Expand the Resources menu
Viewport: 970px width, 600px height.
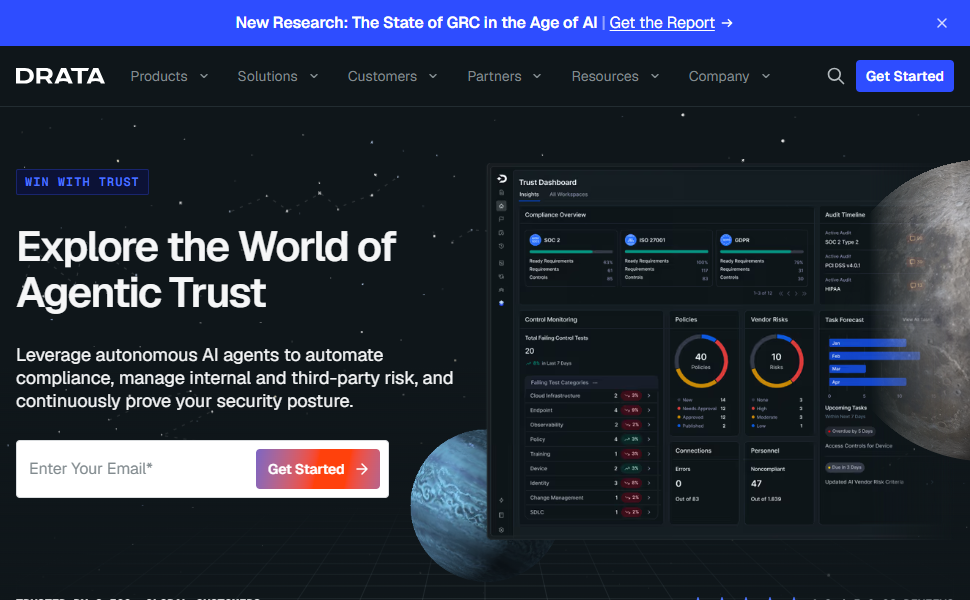[x=615, y=76]
